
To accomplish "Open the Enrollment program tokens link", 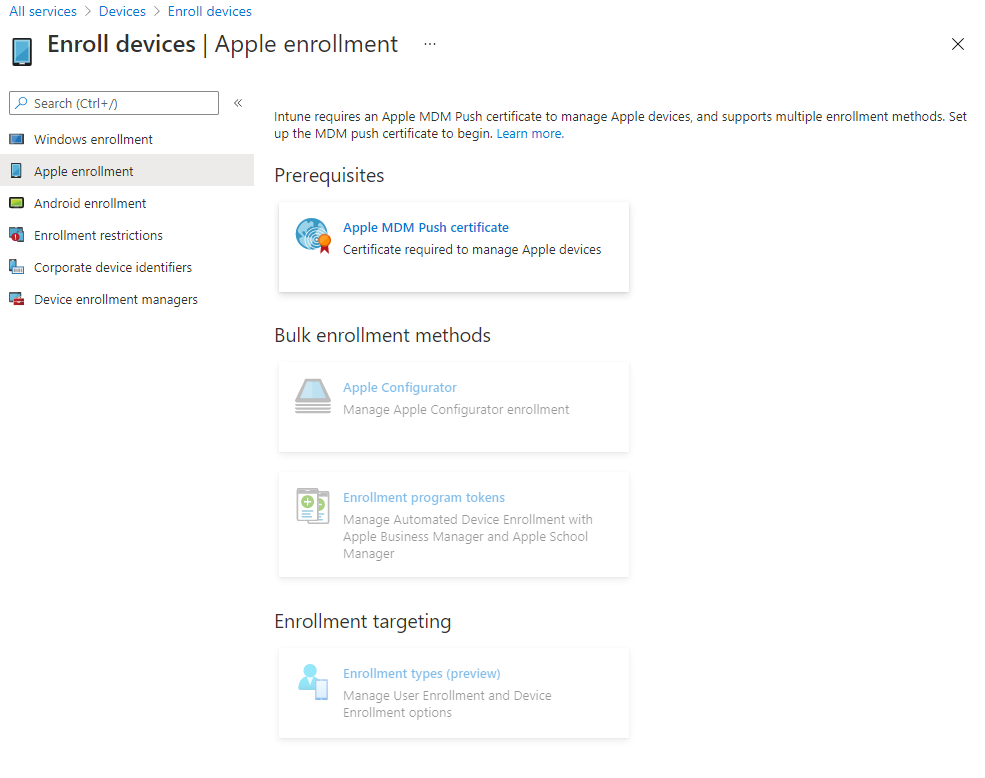I will click(424, 498).
